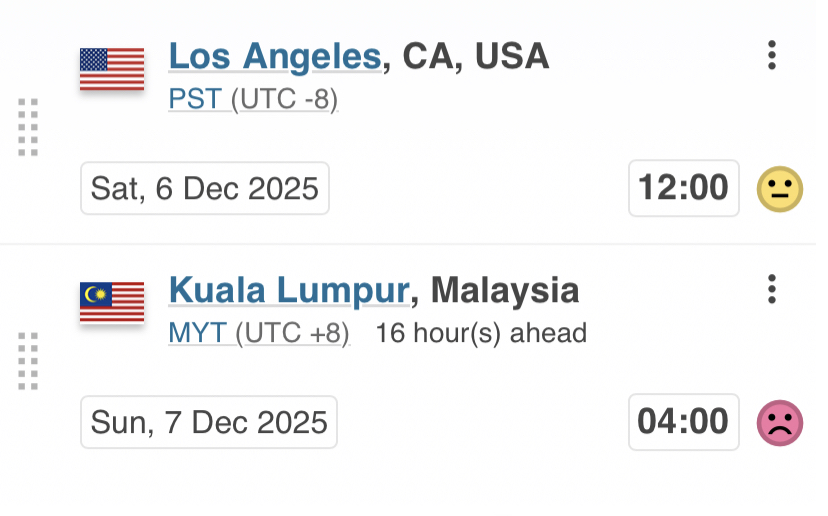Image resolution: width=828 pixels, height=516 pixels.
Task: Click the 04:00 time field
Action: tap(684, 422)
